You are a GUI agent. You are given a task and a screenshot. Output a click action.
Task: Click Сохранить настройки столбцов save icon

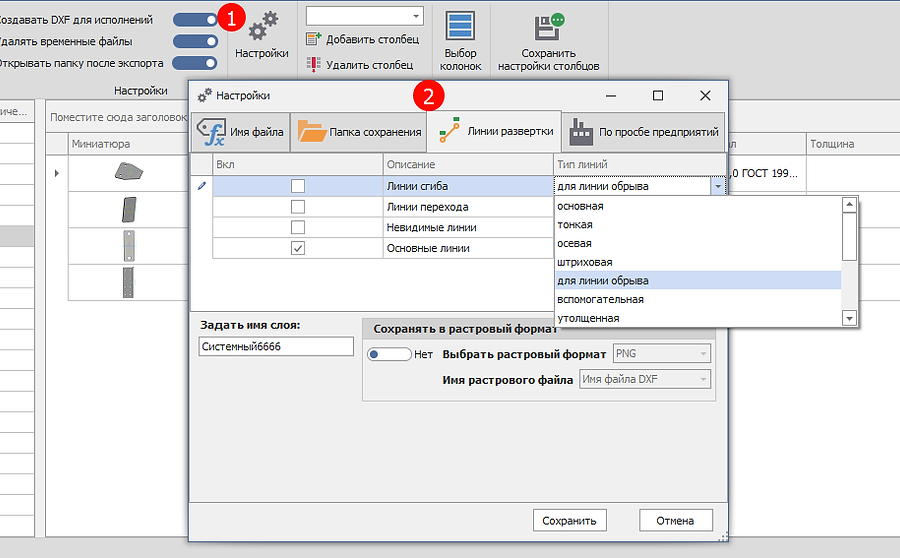[549, 27]
